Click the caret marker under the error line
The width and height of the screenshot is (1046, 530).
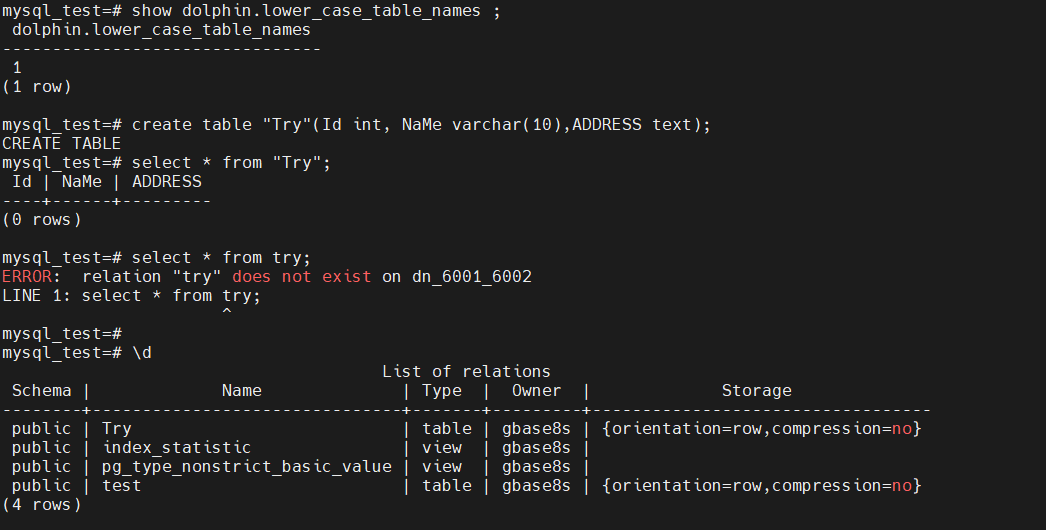227,314
